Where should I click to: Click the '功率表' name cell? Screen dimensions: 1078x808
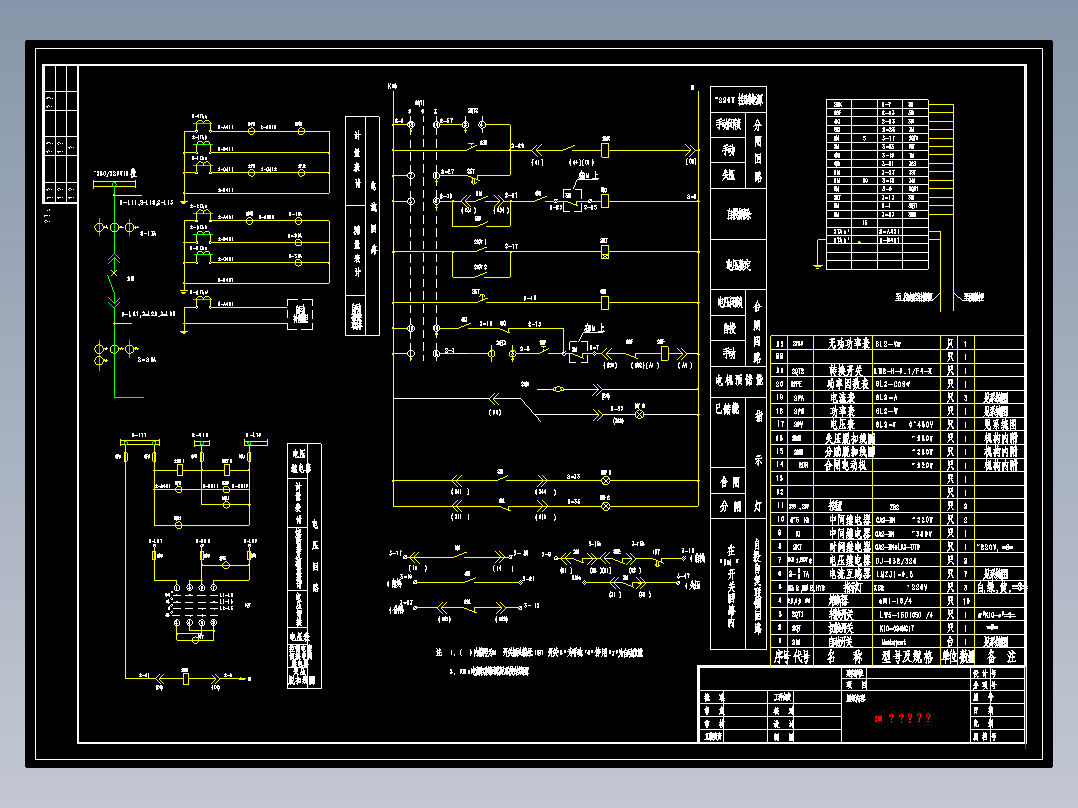point(842,411)
